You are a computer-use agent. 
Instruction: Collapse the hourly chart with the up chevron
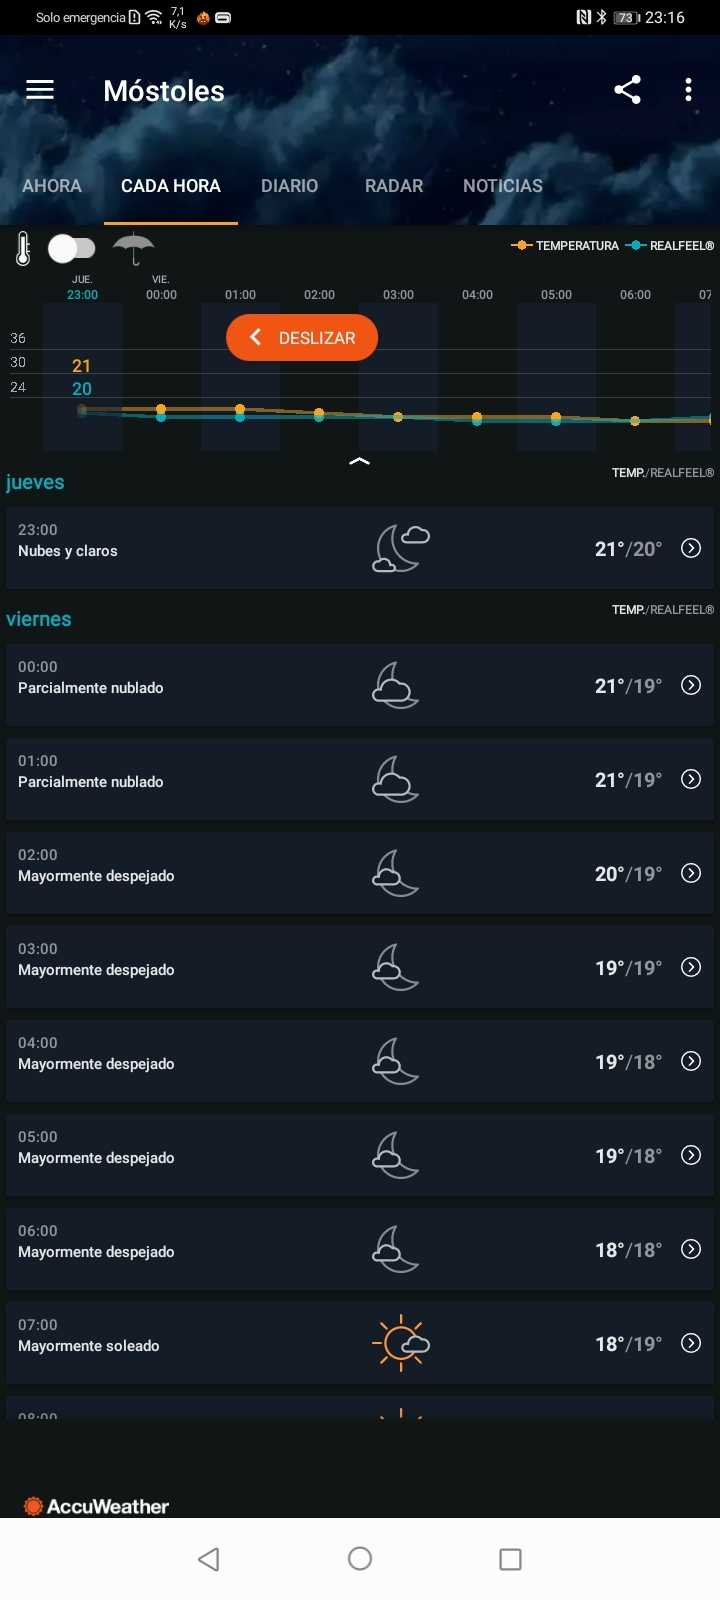(x=359, y=462)
